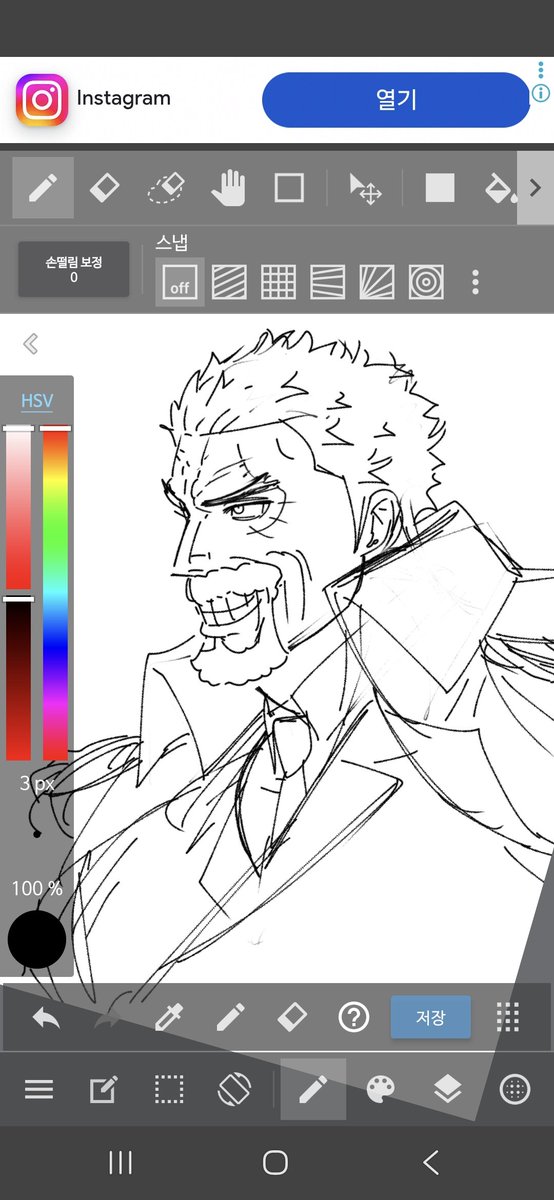This screenshot has width=554, height=1200.
Task: Open Instagram ad with 열기 button
Action: (395, 100)
